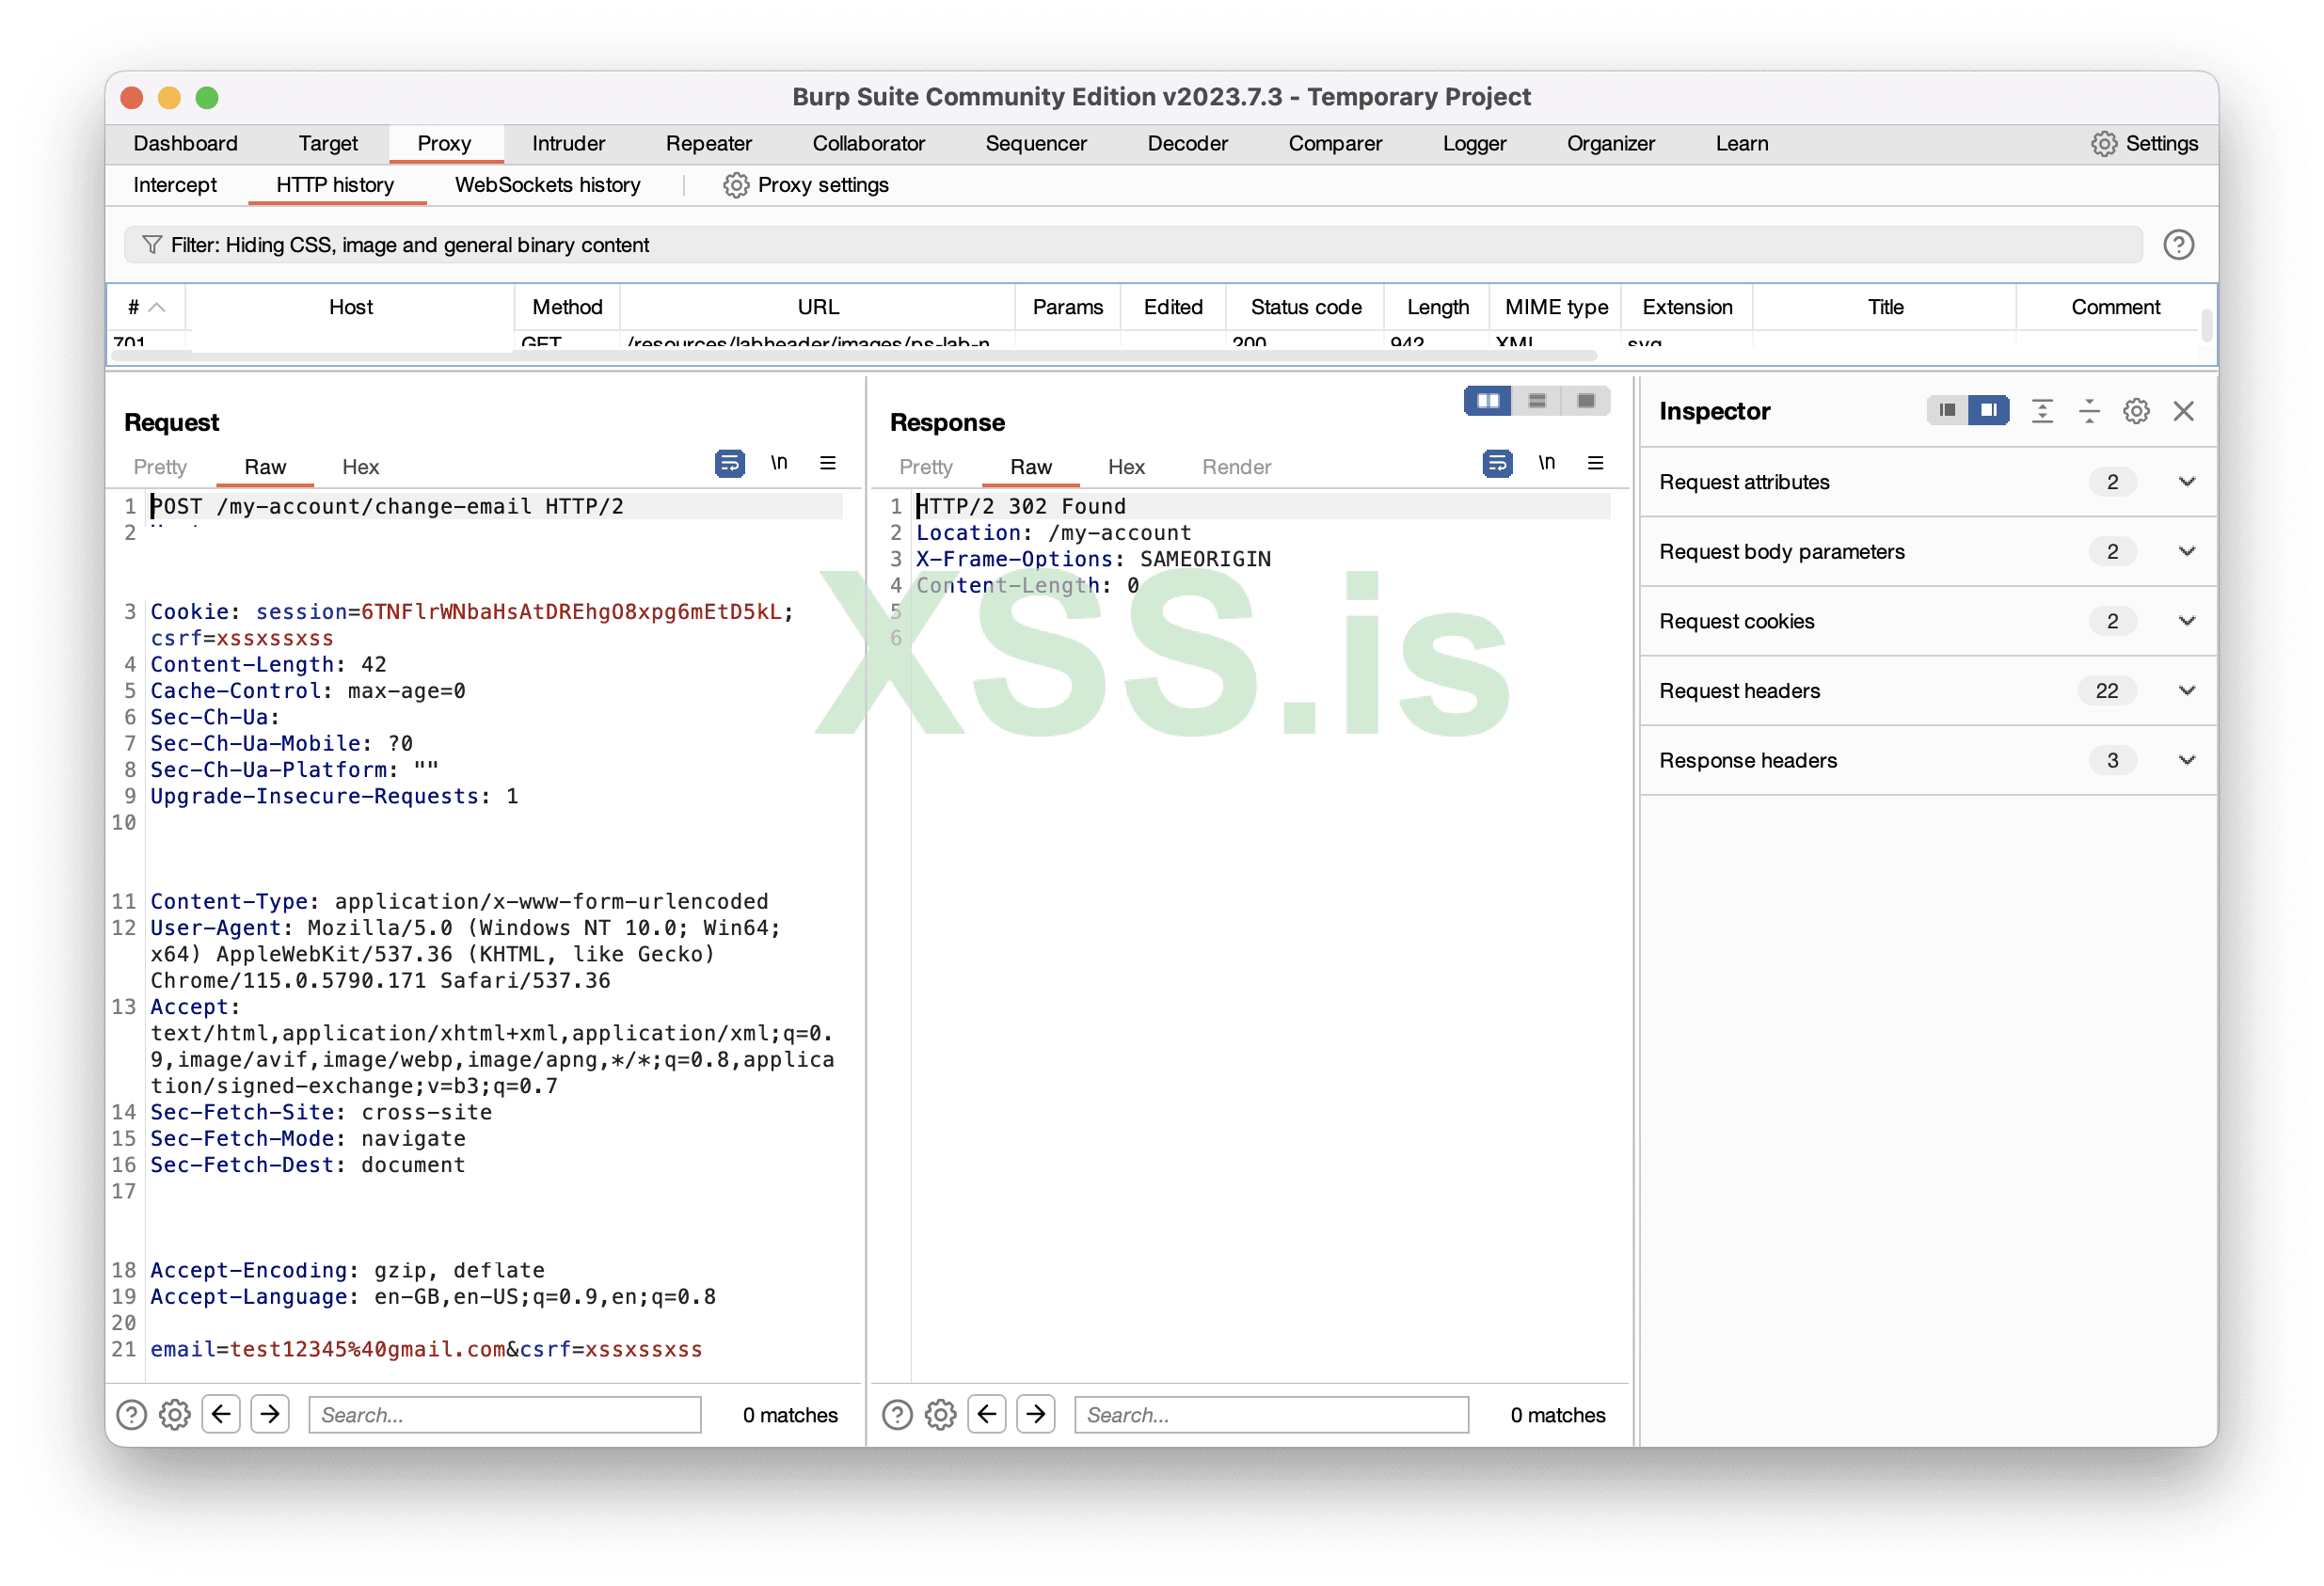This screenshot has width=2324, height=1586.
Task: Open the Request panel hamburger menu
Action: 828,463
